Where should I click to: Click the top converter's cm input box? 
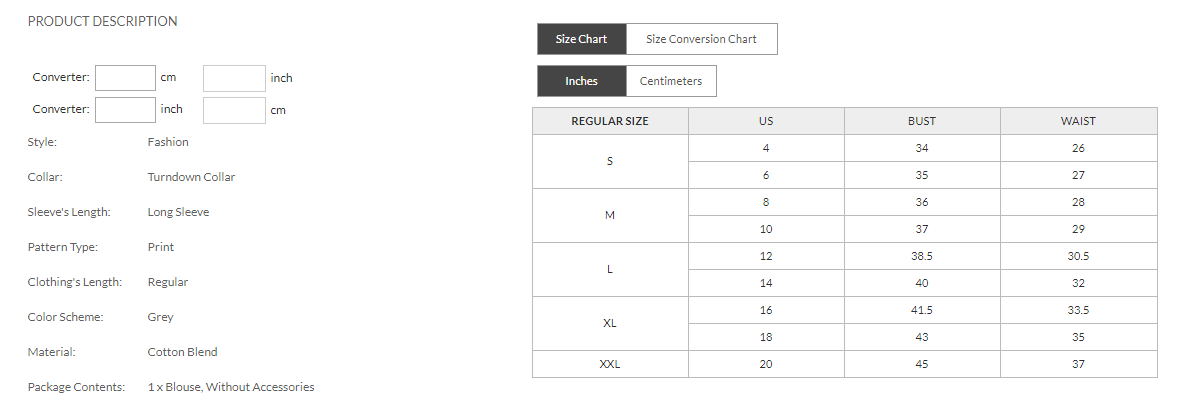(126, 78)
